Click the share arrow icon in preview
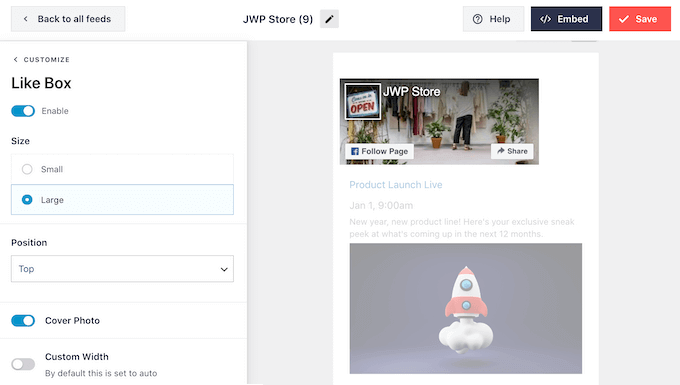Image resolution: width=680 pixels, height=385 pixels. coord(500,151)
